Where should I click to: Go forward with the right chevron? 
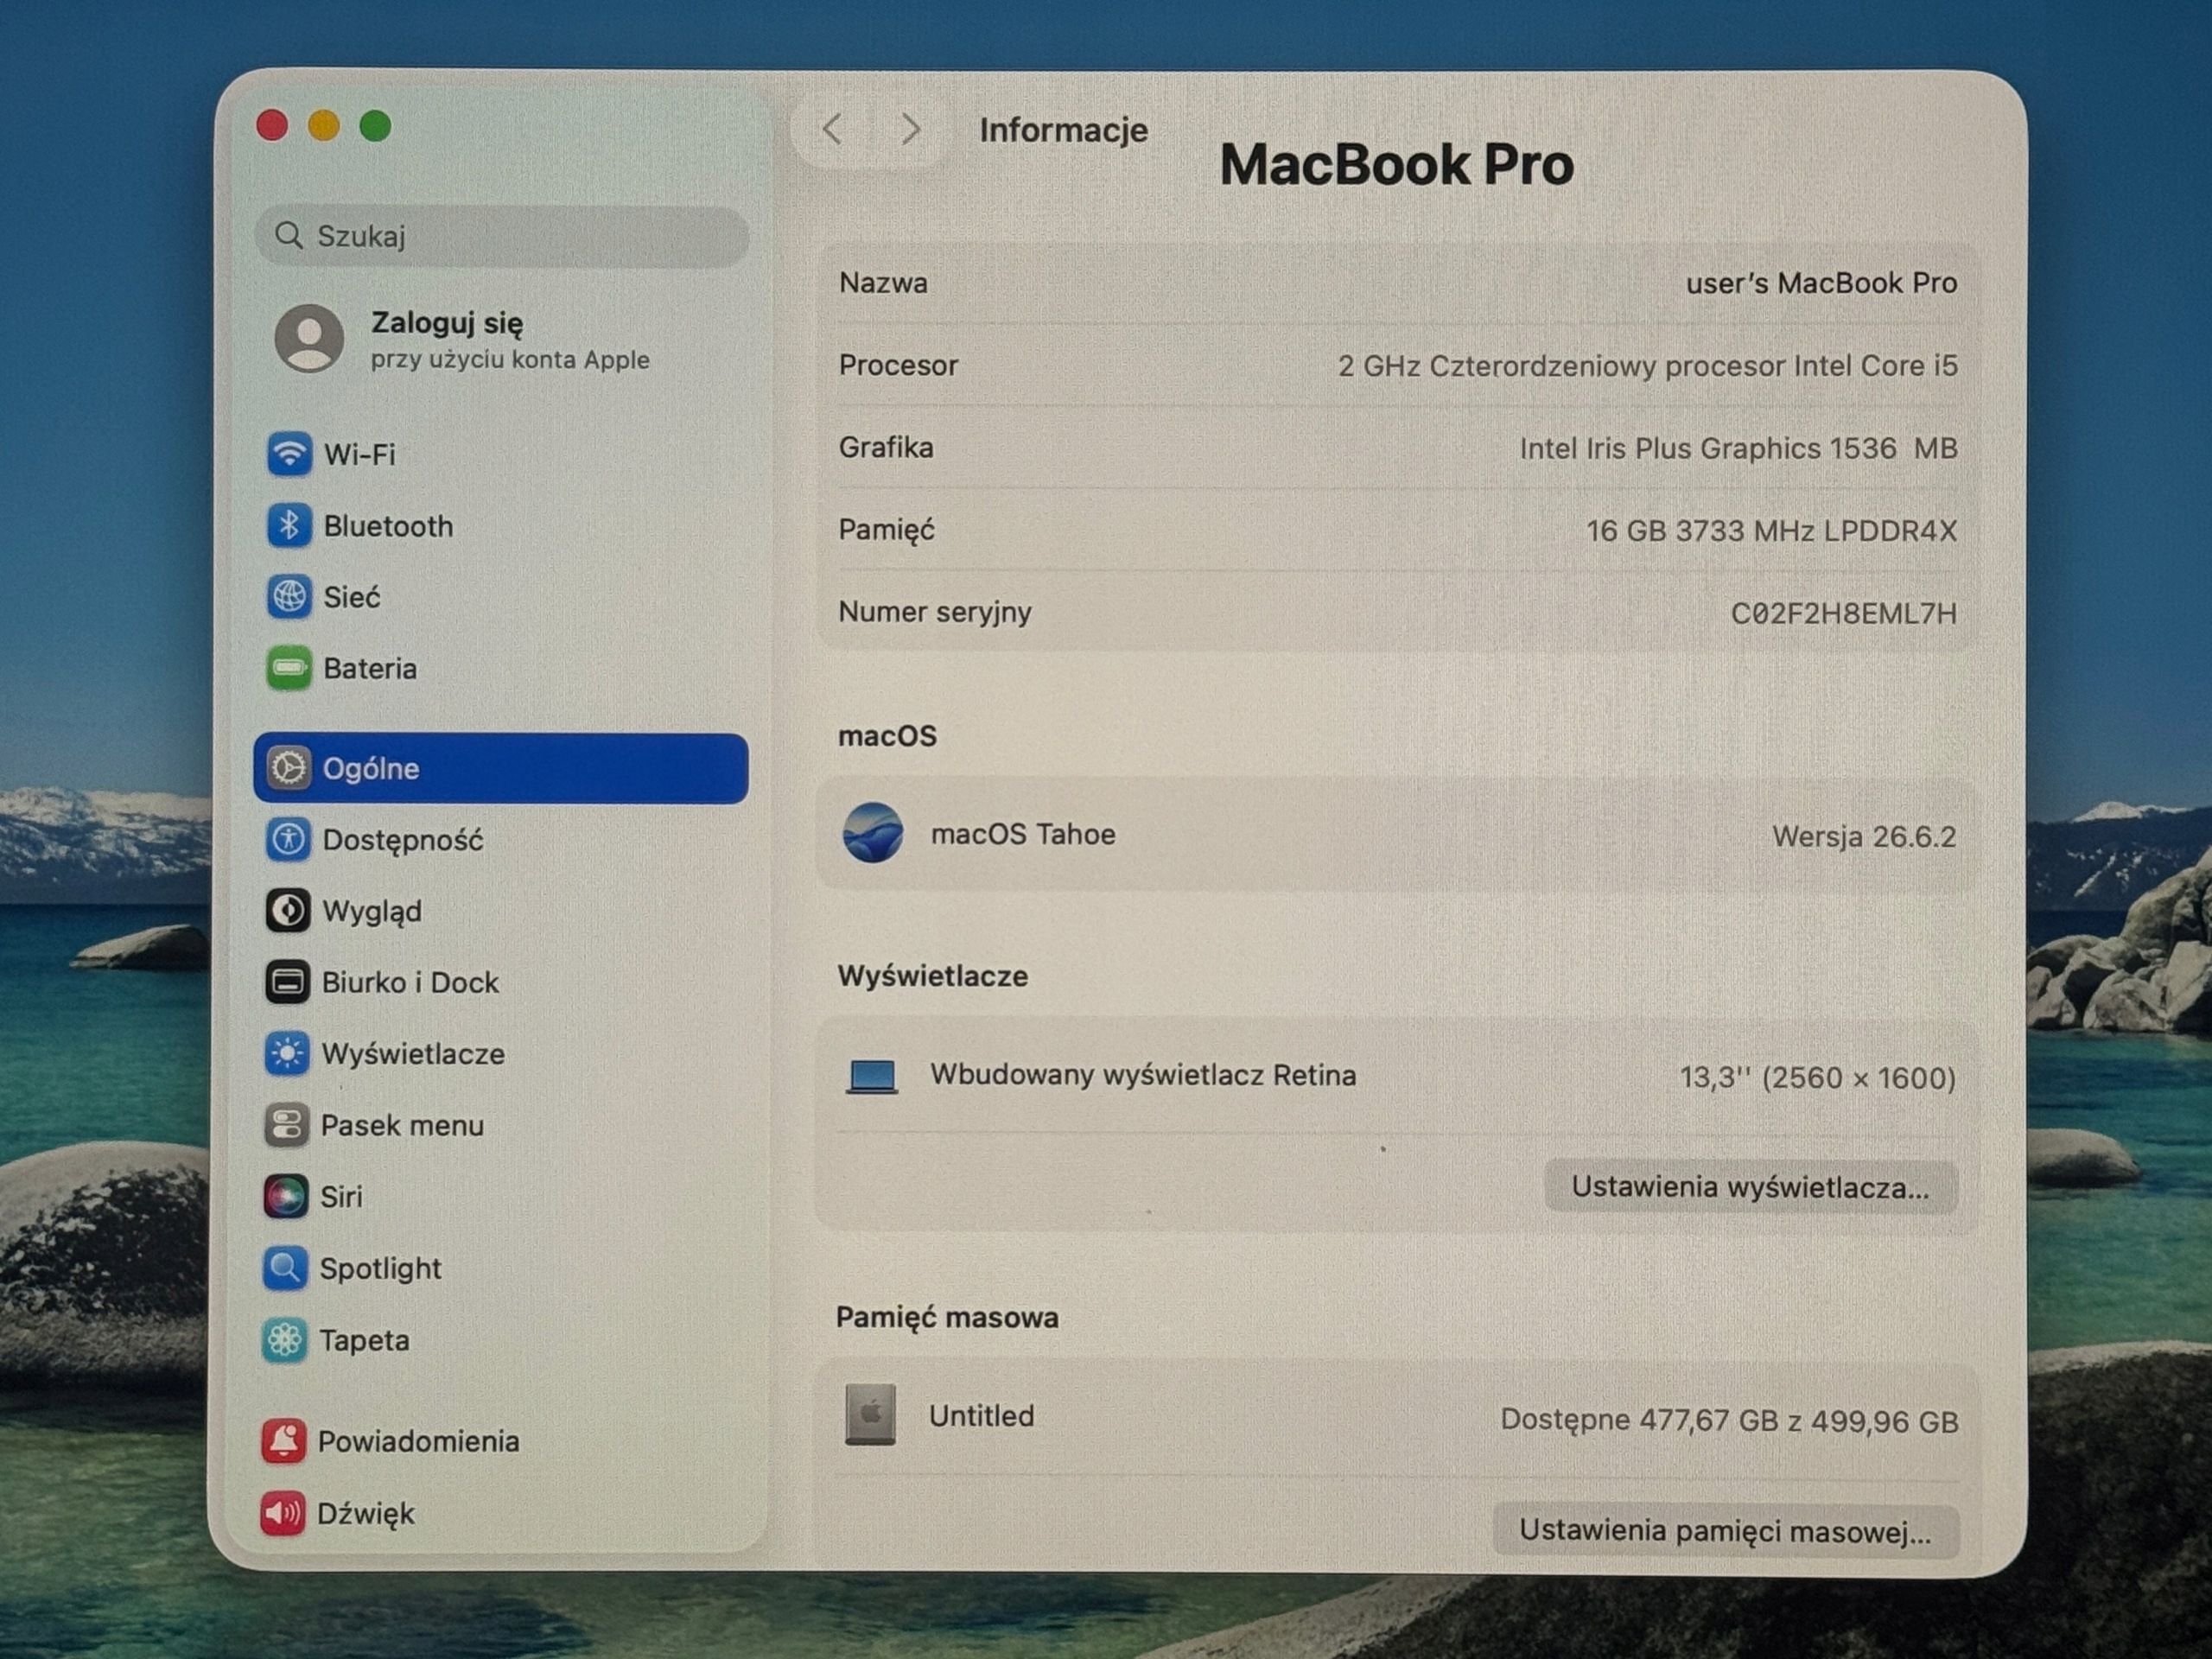[x=910, y=129]
